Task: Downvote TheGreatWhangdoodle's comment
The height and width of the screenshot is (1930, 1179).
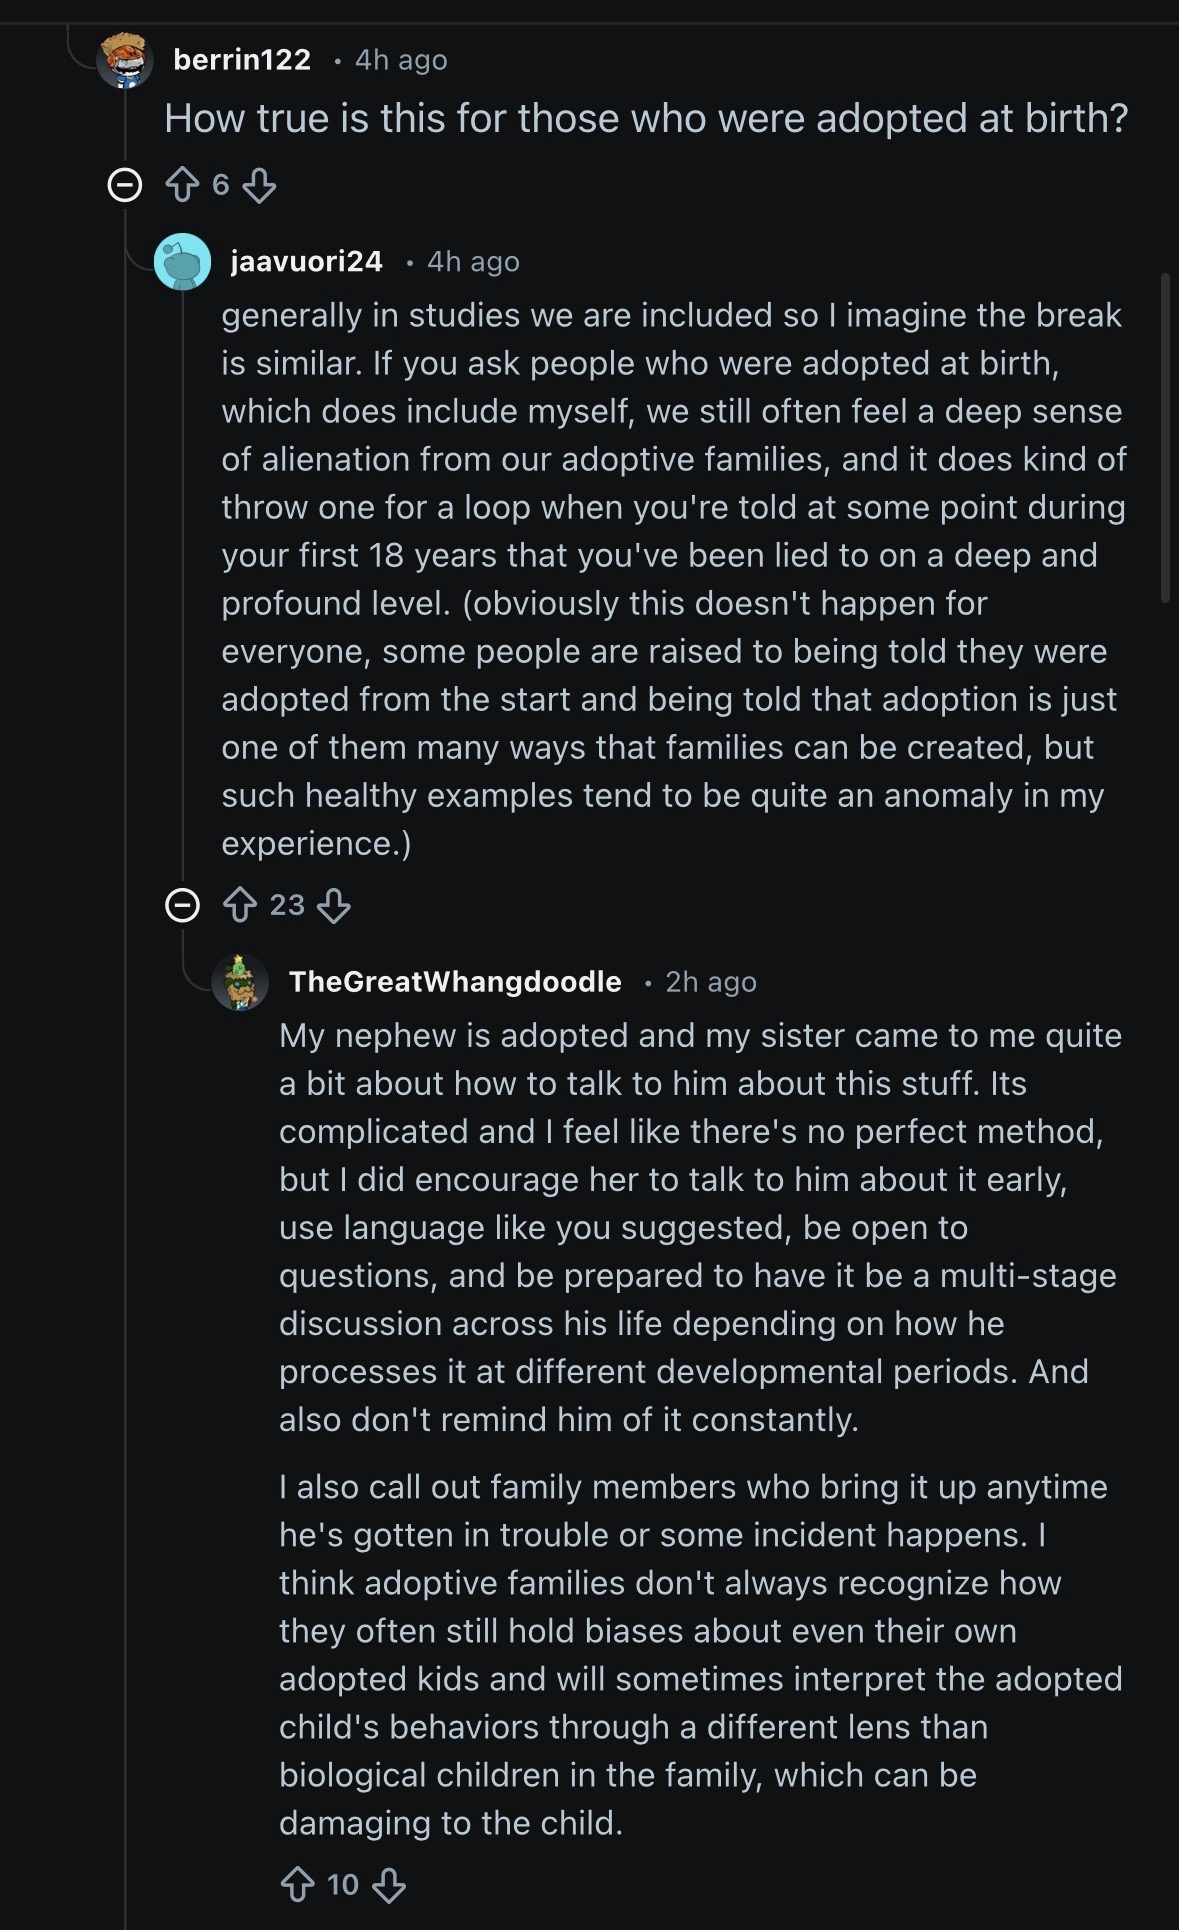Action: click(x=389, y=1885)
